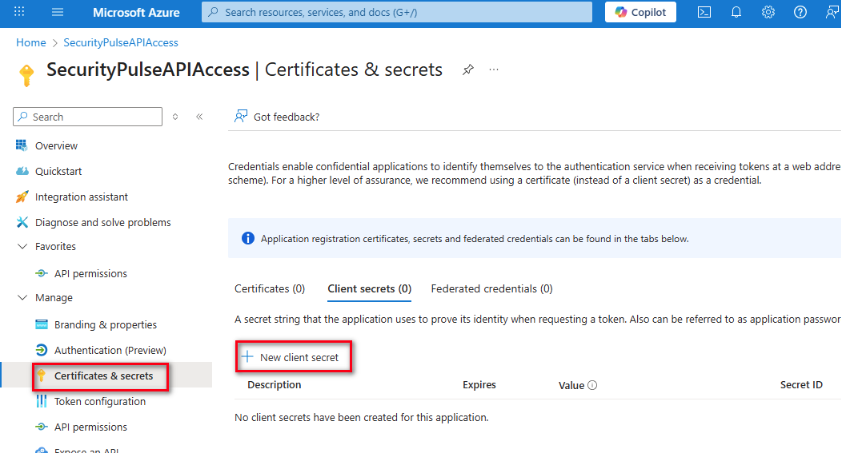Click the Microsoft Azure logo text

[x=136, y=12]
